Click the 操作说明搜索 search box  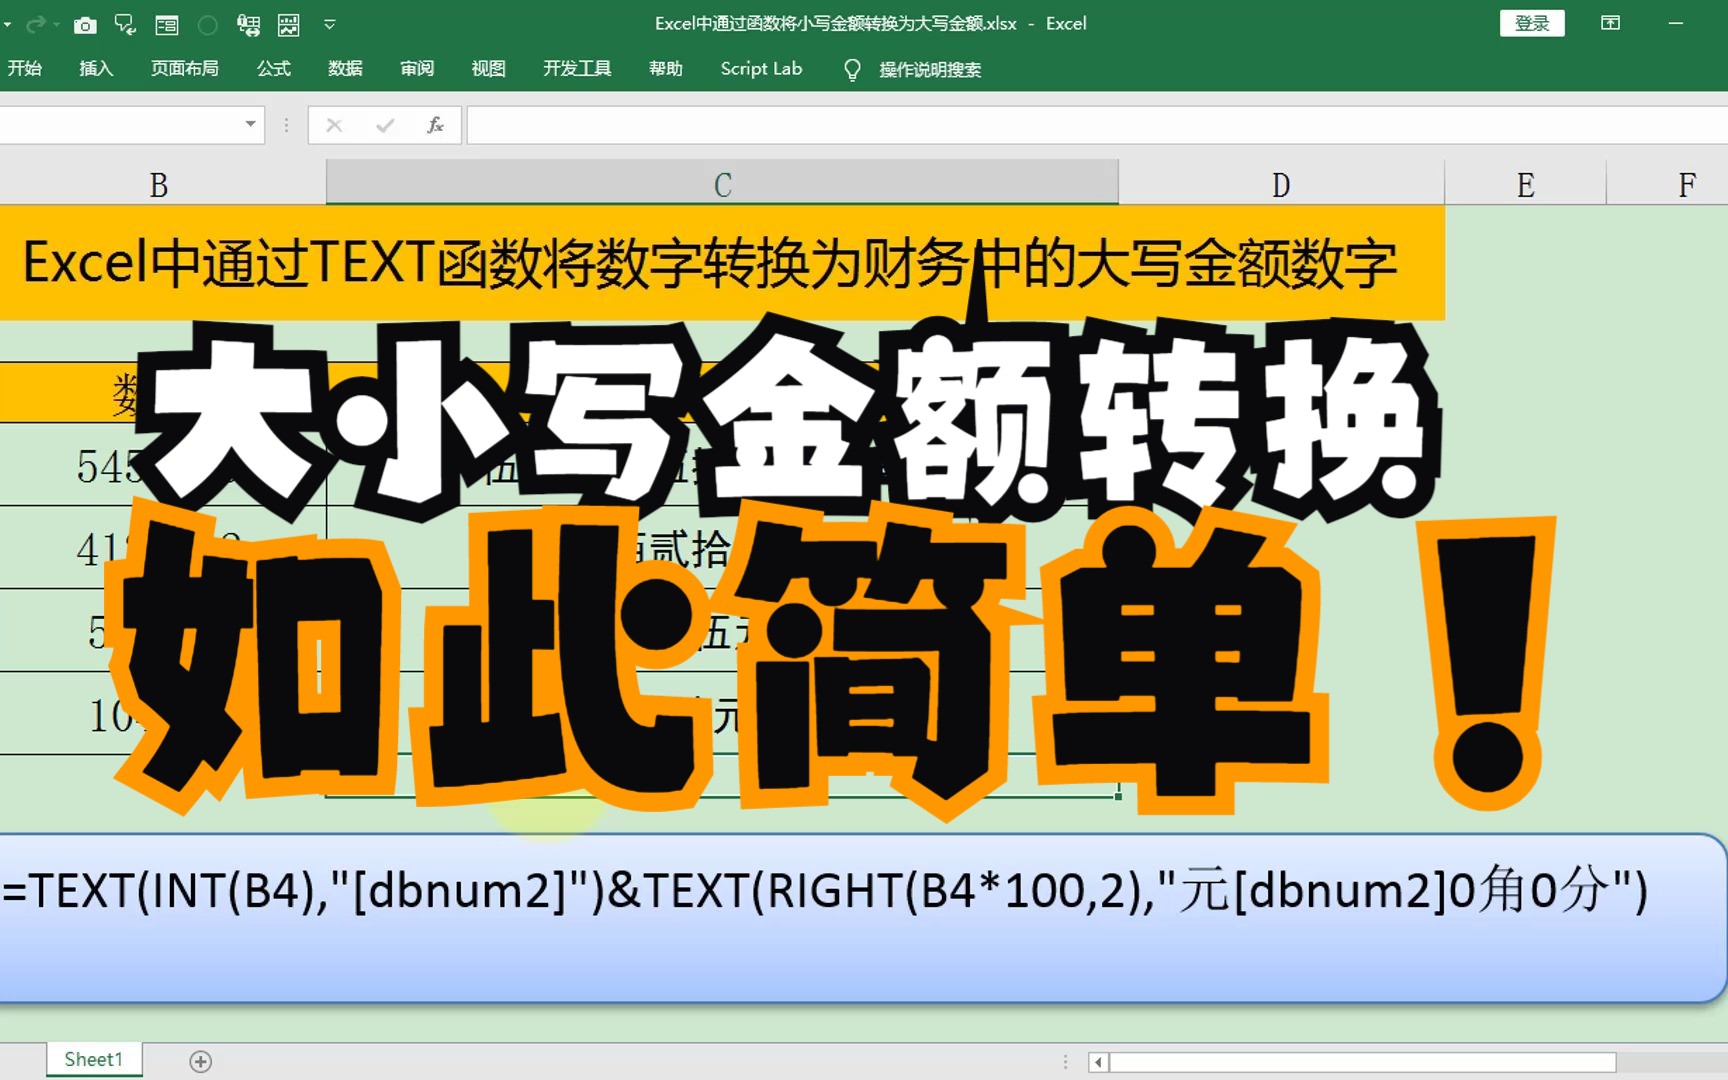point(930,70)
